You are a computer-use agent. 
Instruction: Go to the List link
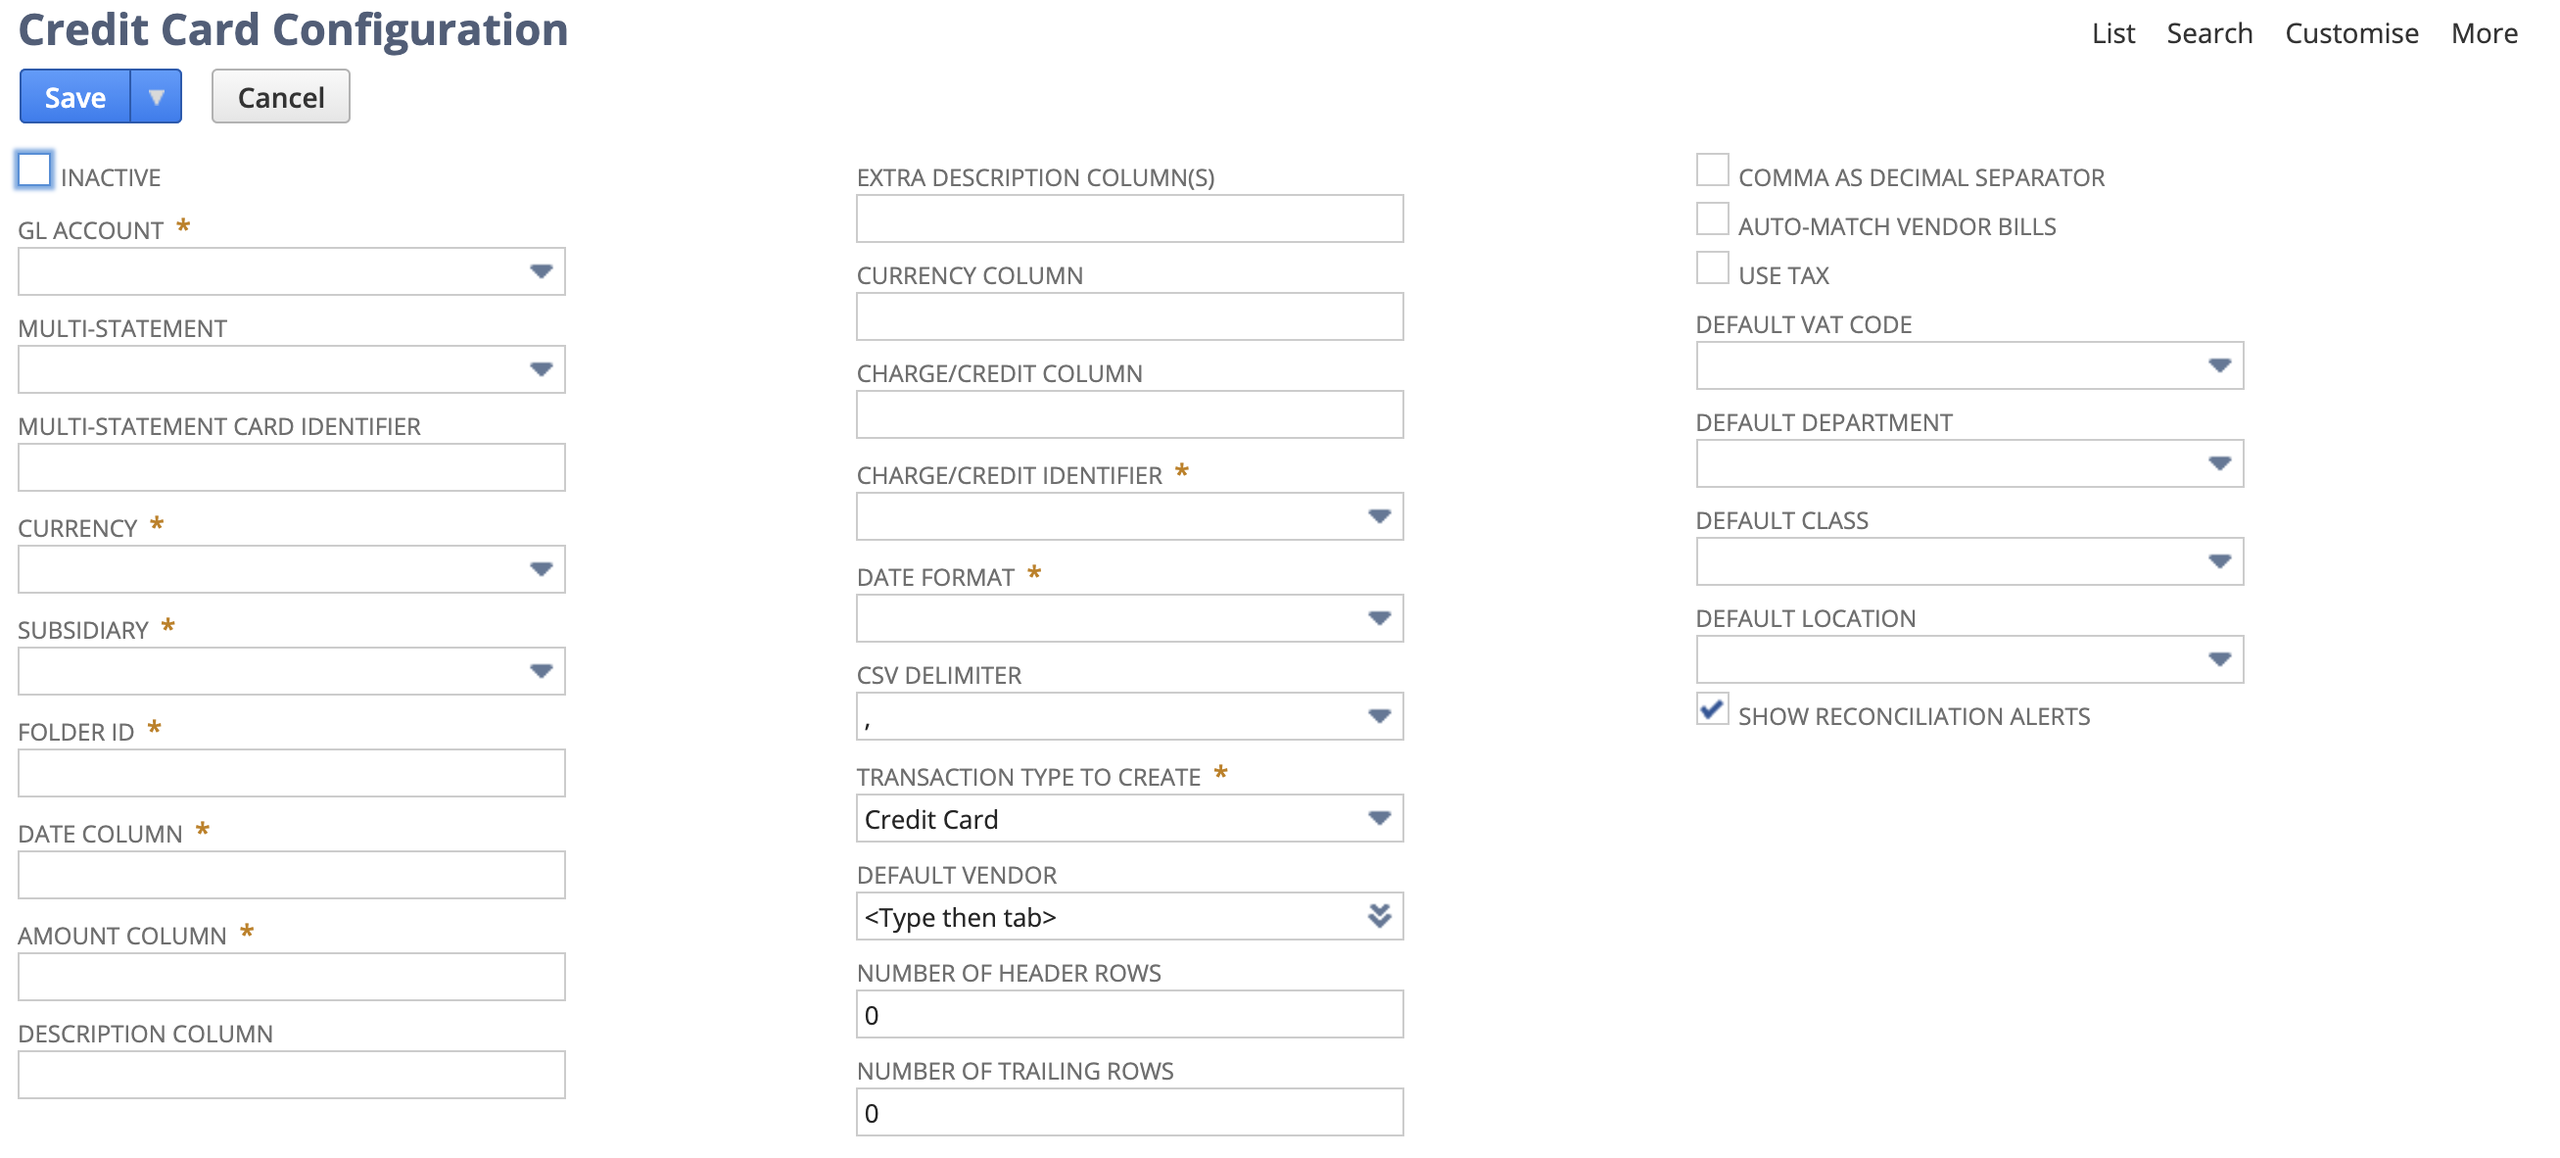click(x=2112, y=33)
